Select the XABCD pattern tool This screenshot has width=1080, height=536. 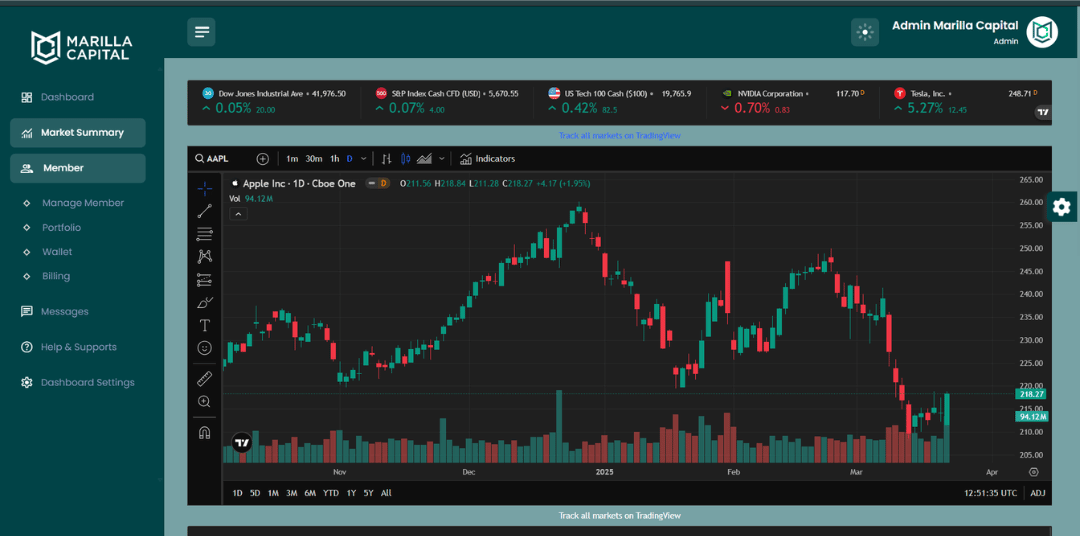click(205, 256)
